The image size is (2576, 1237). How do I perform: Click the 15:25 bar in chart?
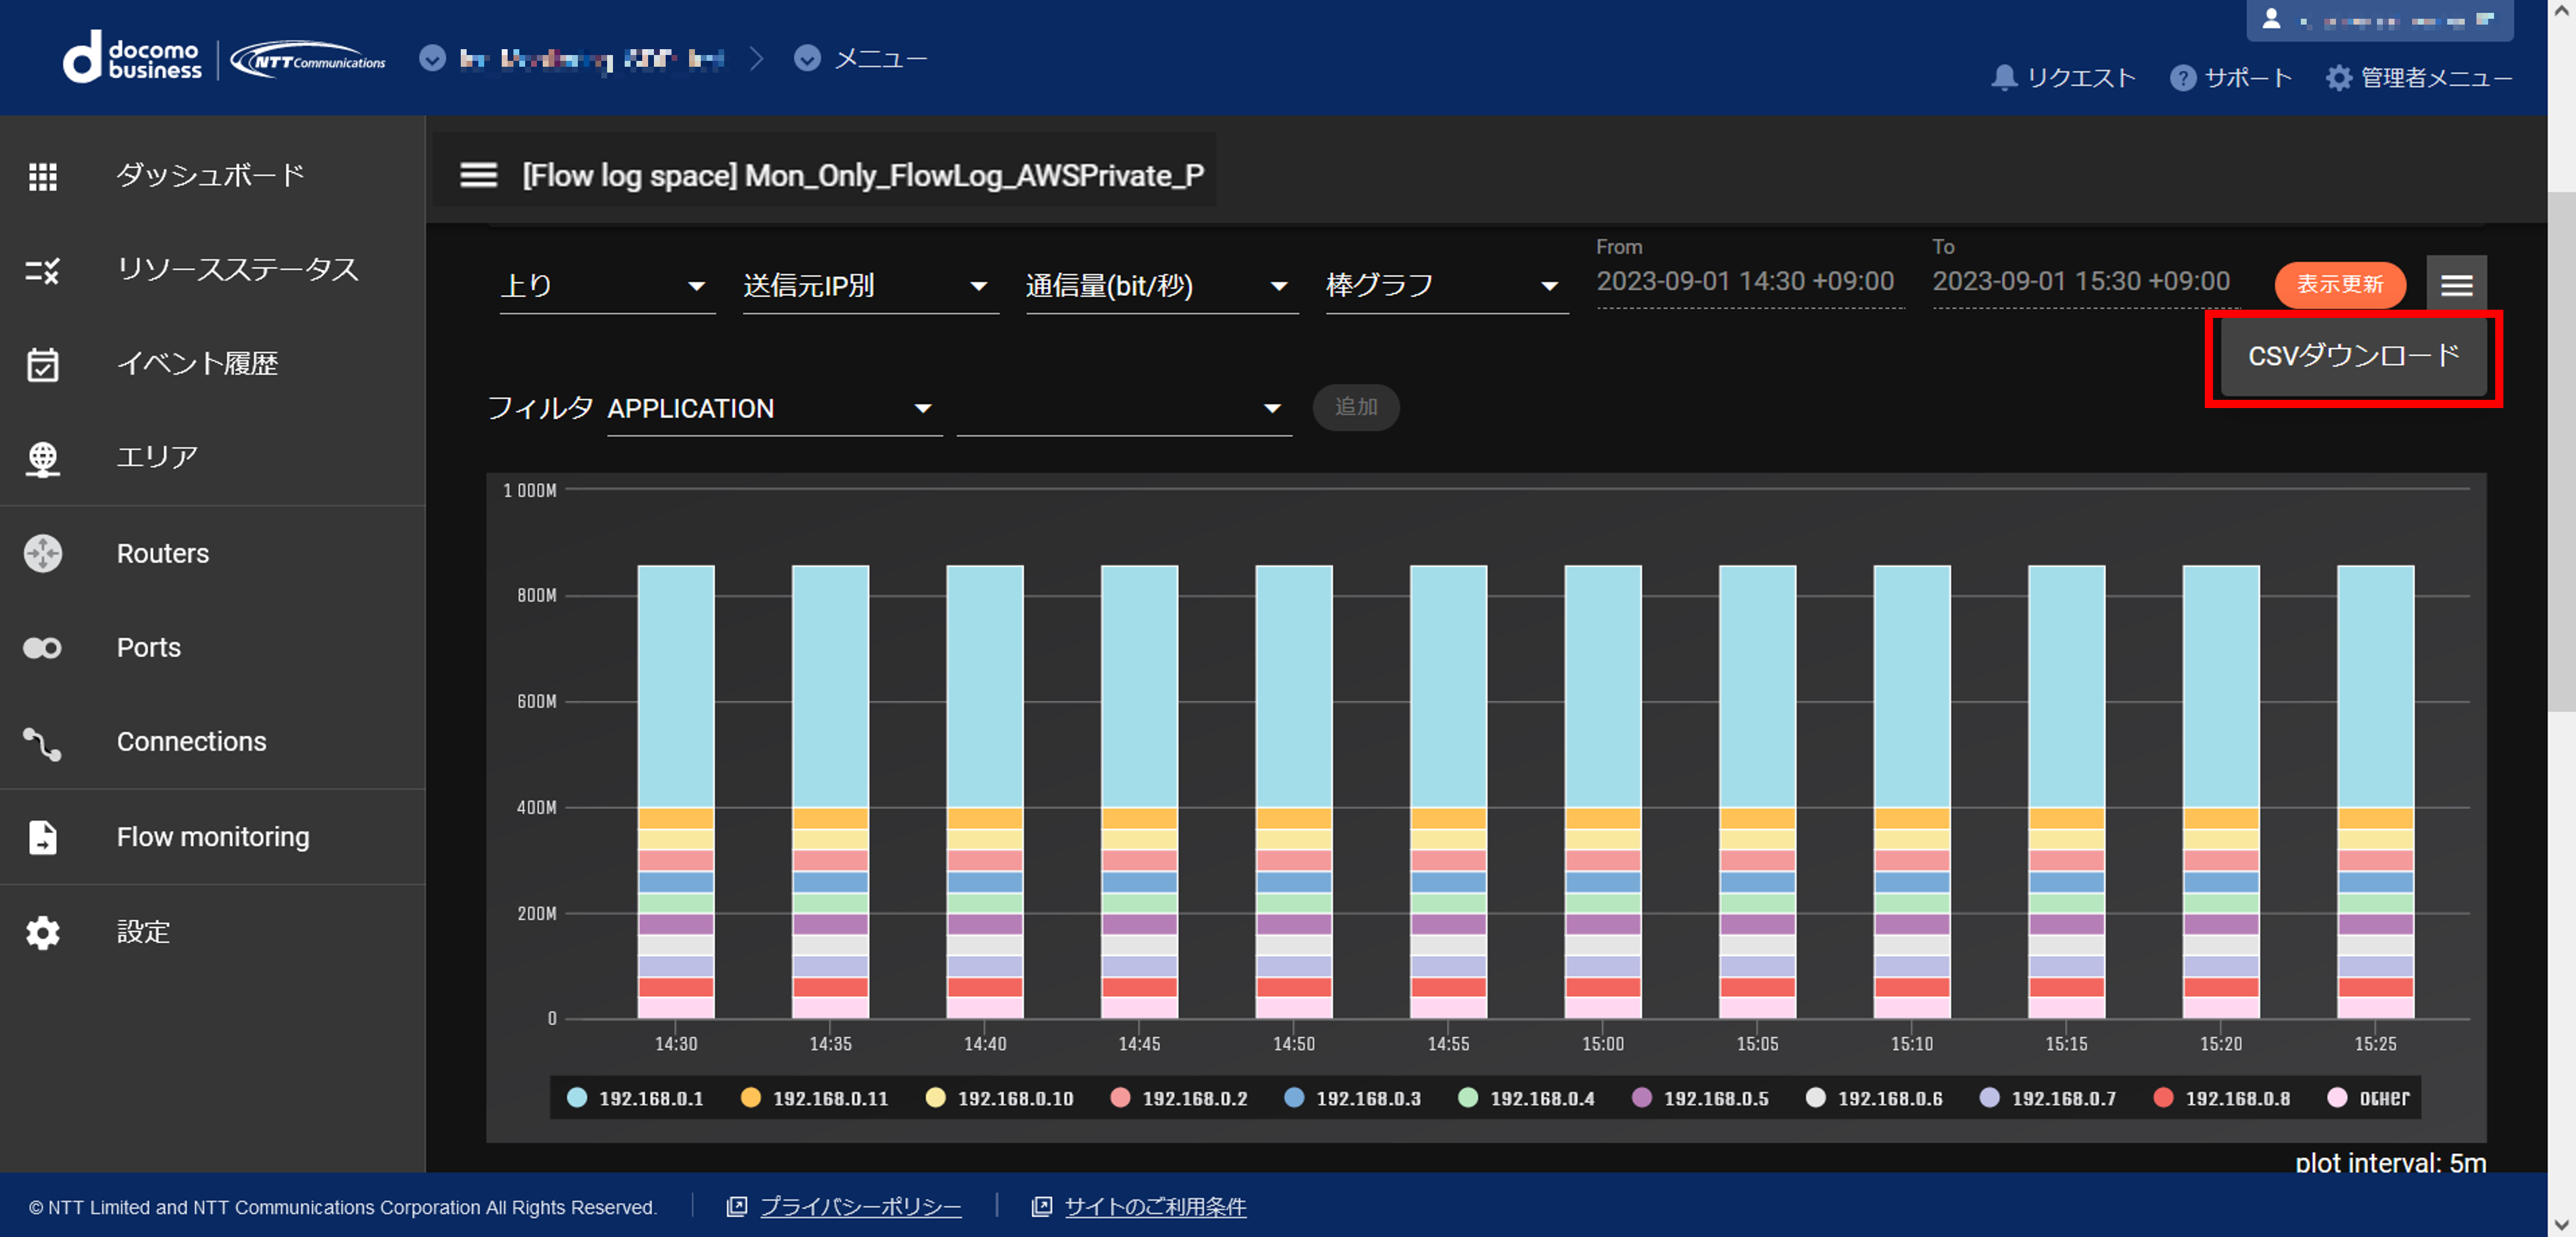coord(2375,792)
